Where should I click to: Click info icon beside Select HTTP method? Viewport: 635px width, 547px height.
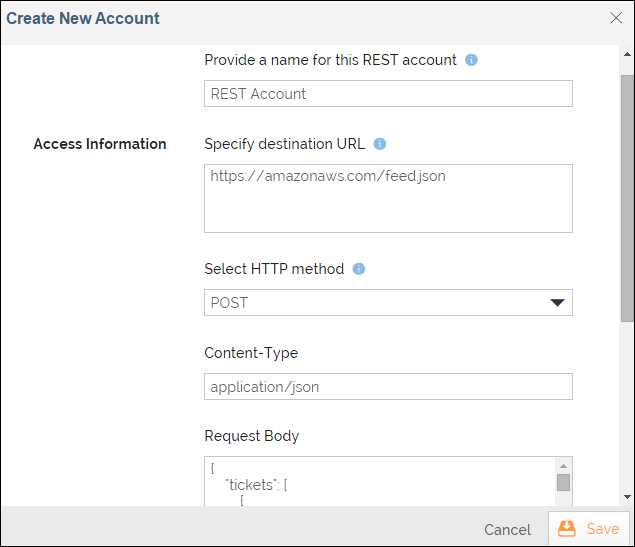click(x=359, y=269)
